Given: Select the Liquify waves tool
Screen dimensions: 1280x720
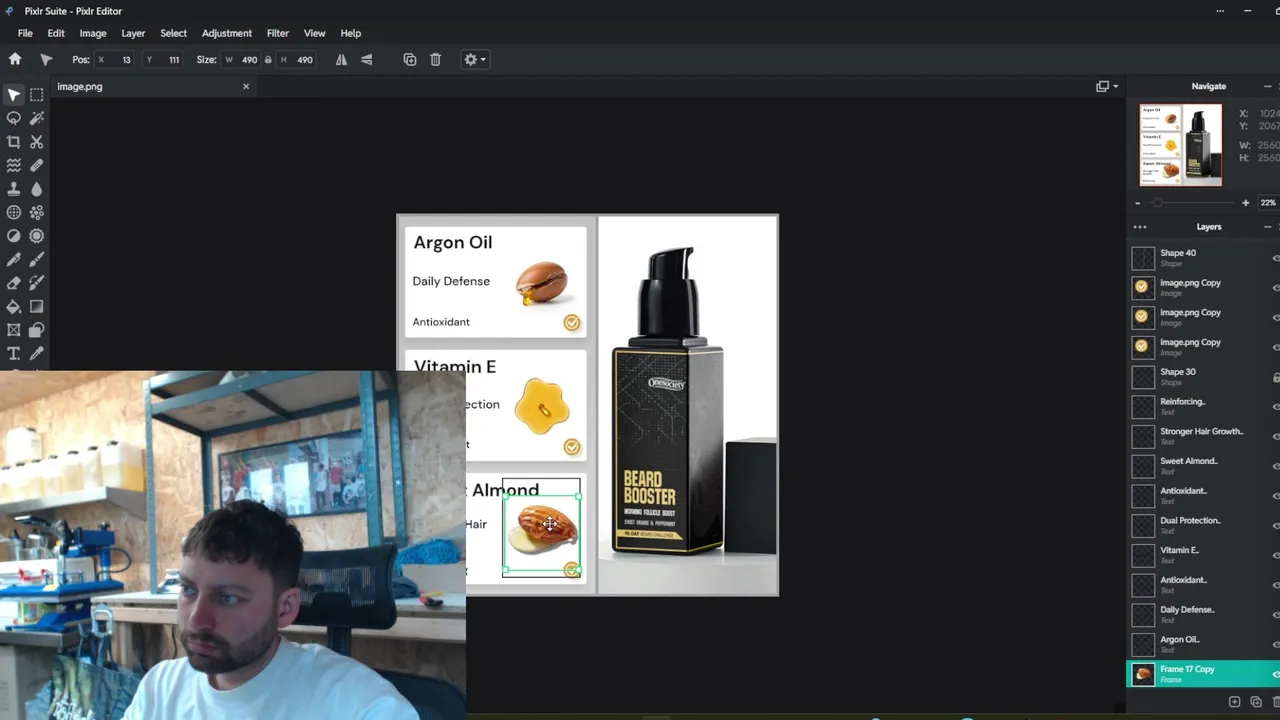Looking at the screenshot, I should click(14, 165).
